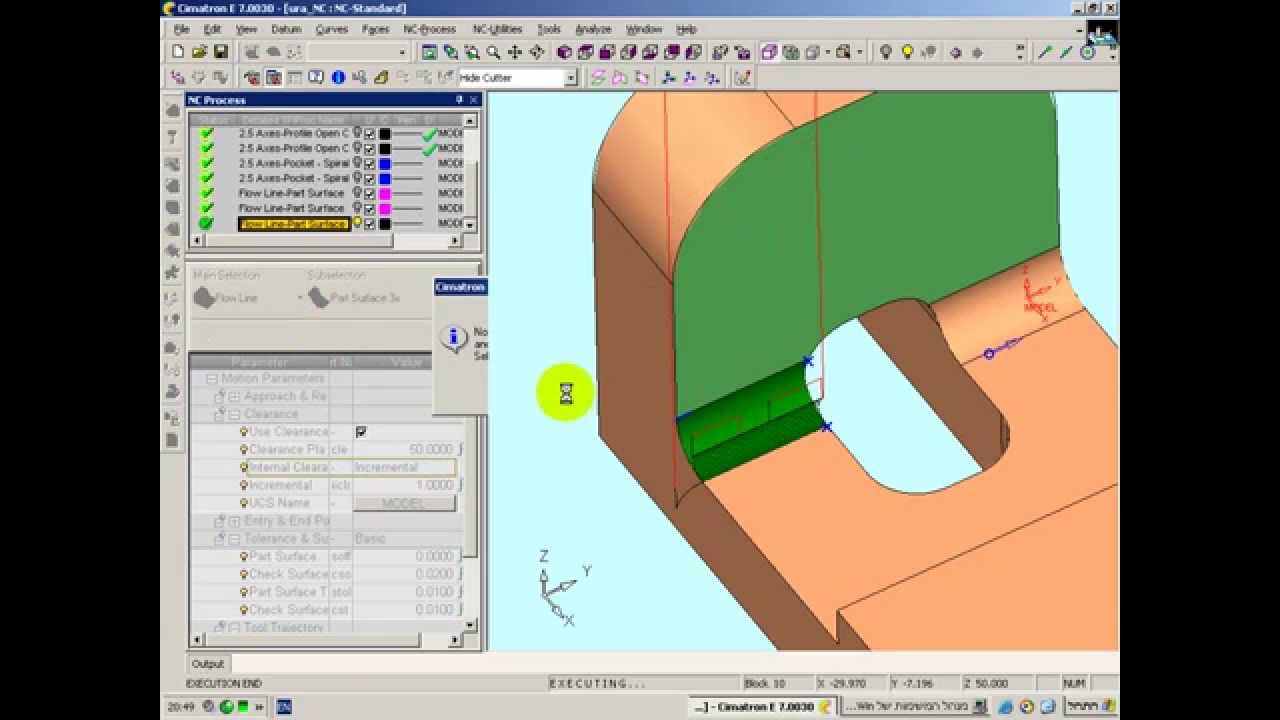Image resolution: width=1280 pixels, height=720 pixels.
Task: Click the pencil-and-chart icon after the axis icons
Action: click(x=742, y=77)
